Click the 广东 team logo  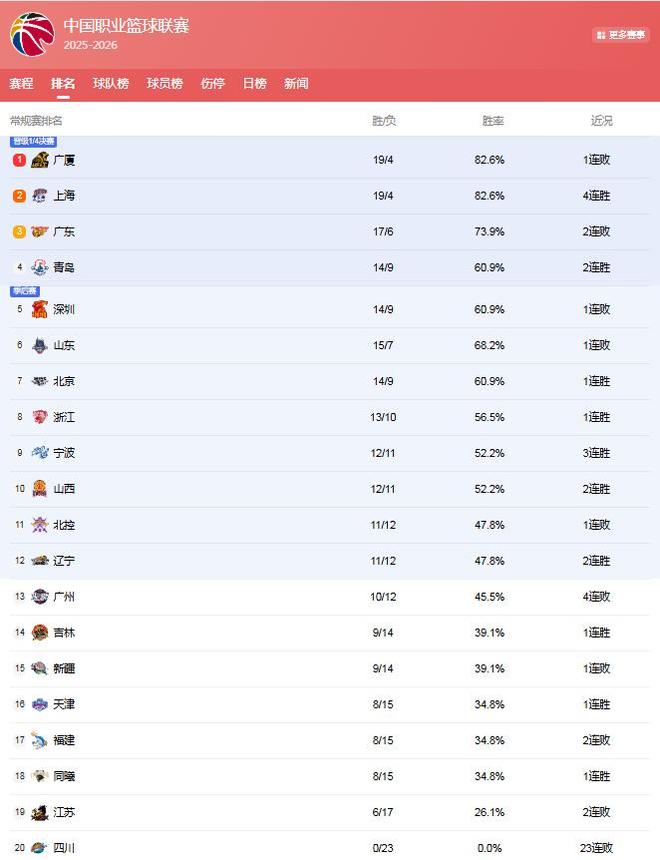(x=40, y=232)
